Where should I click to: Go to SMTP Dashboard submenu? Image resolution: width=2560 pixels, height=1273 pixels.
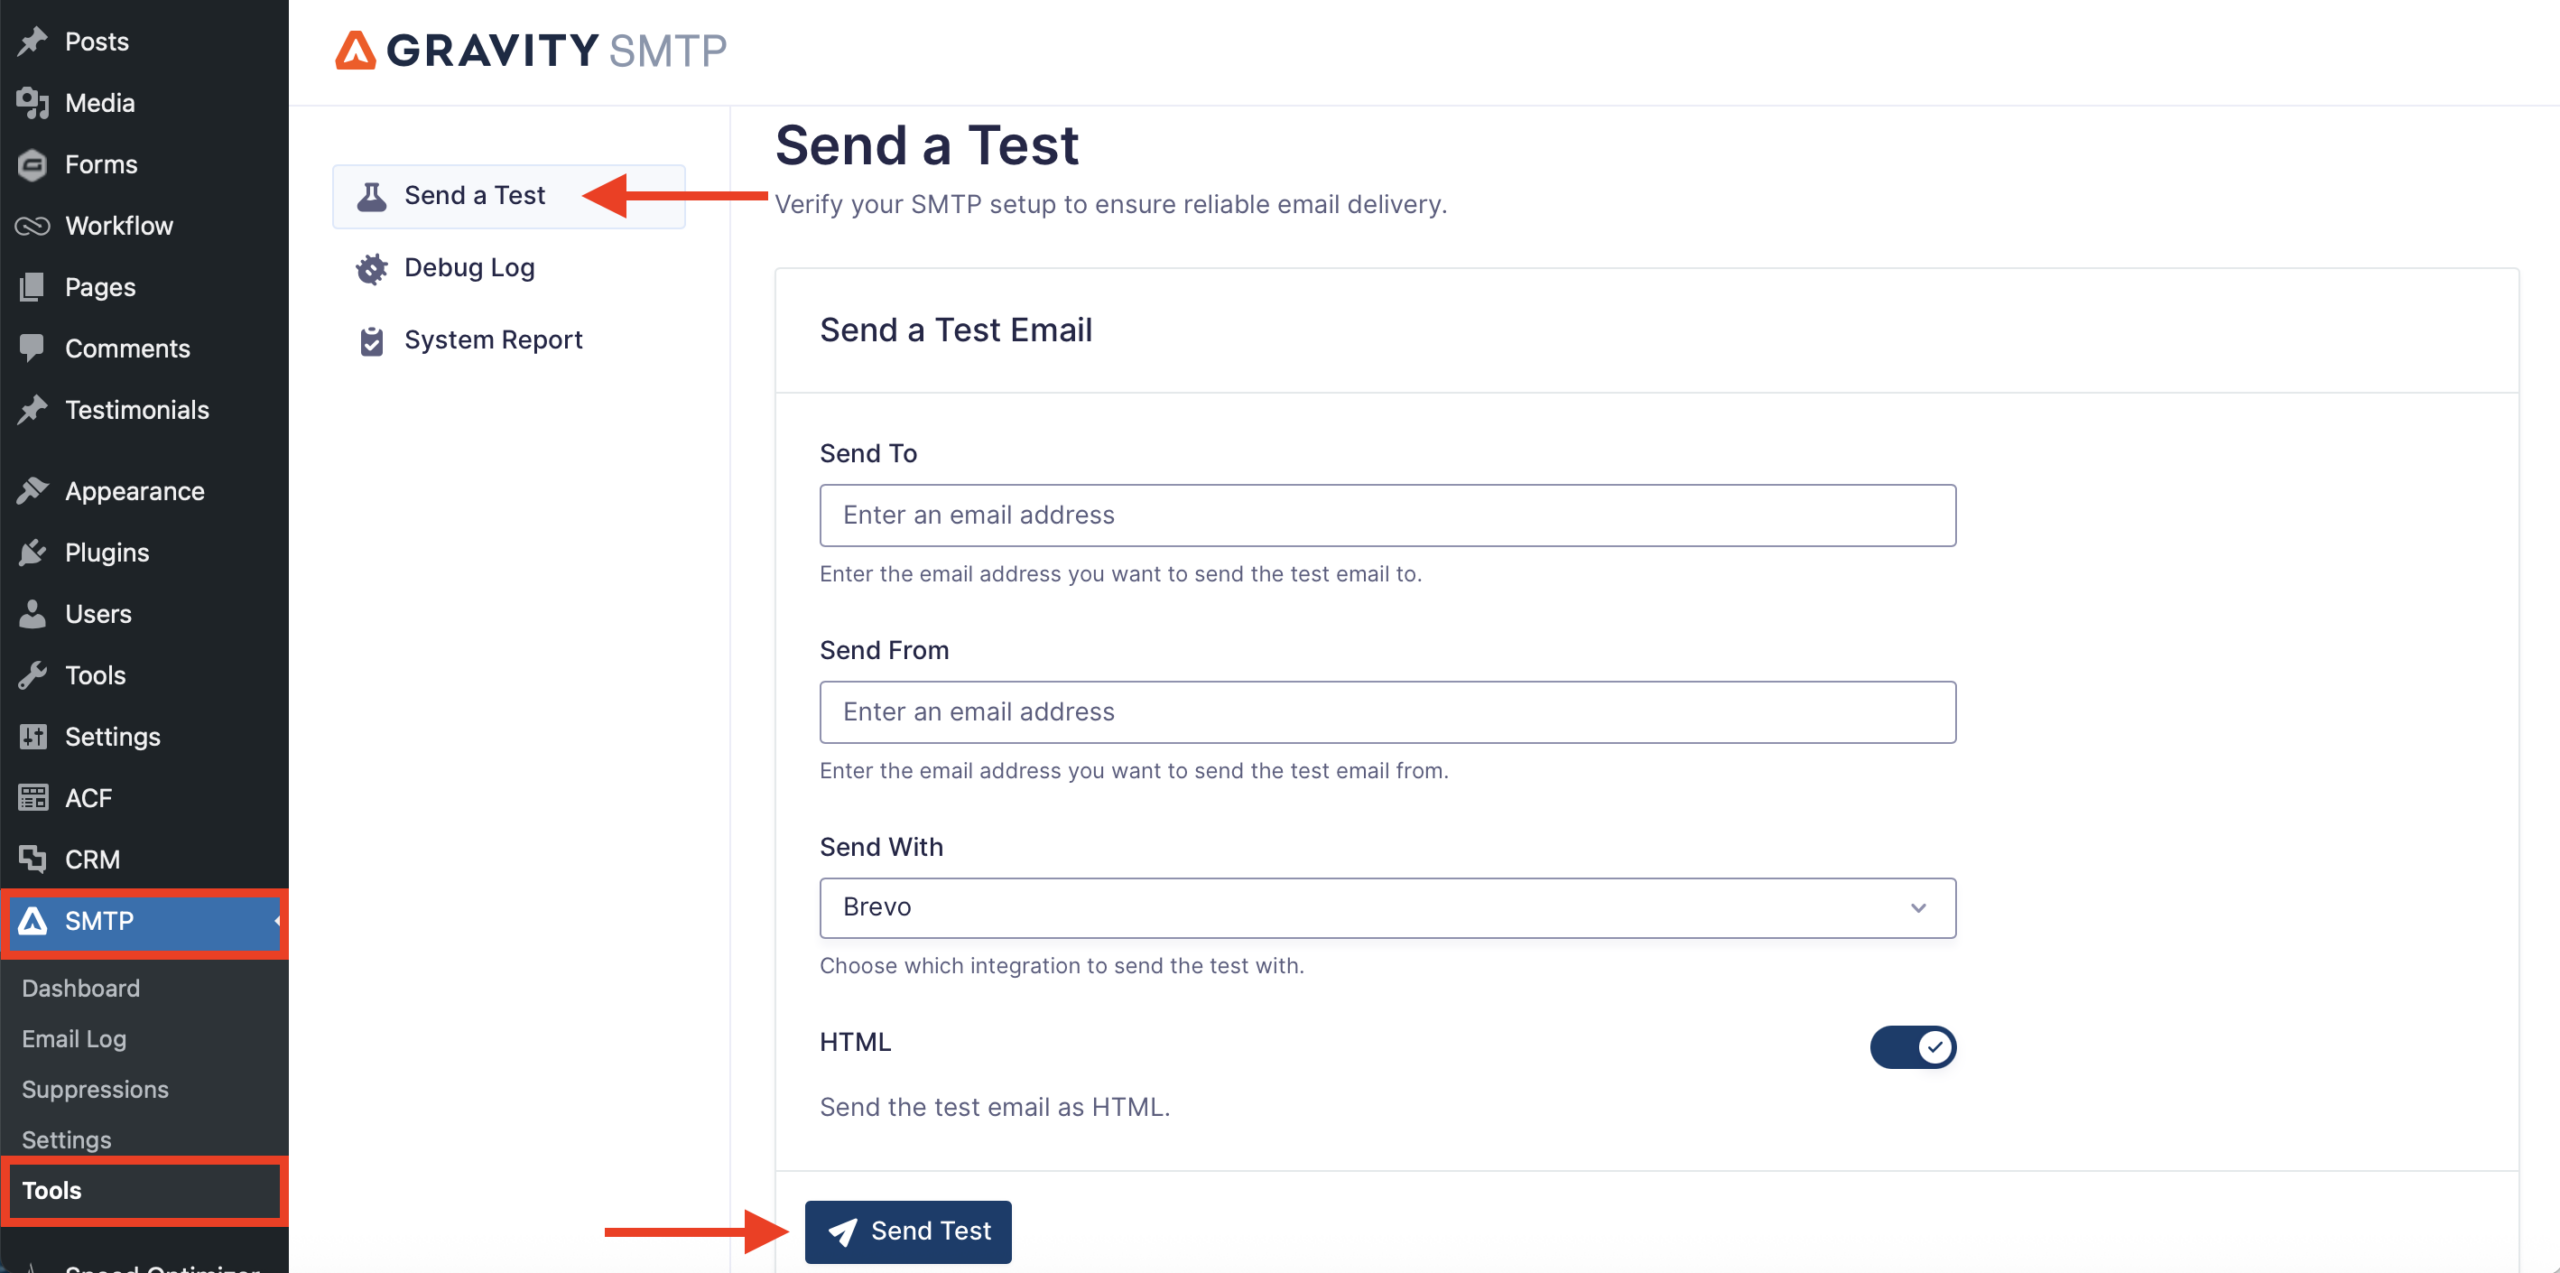81,988
